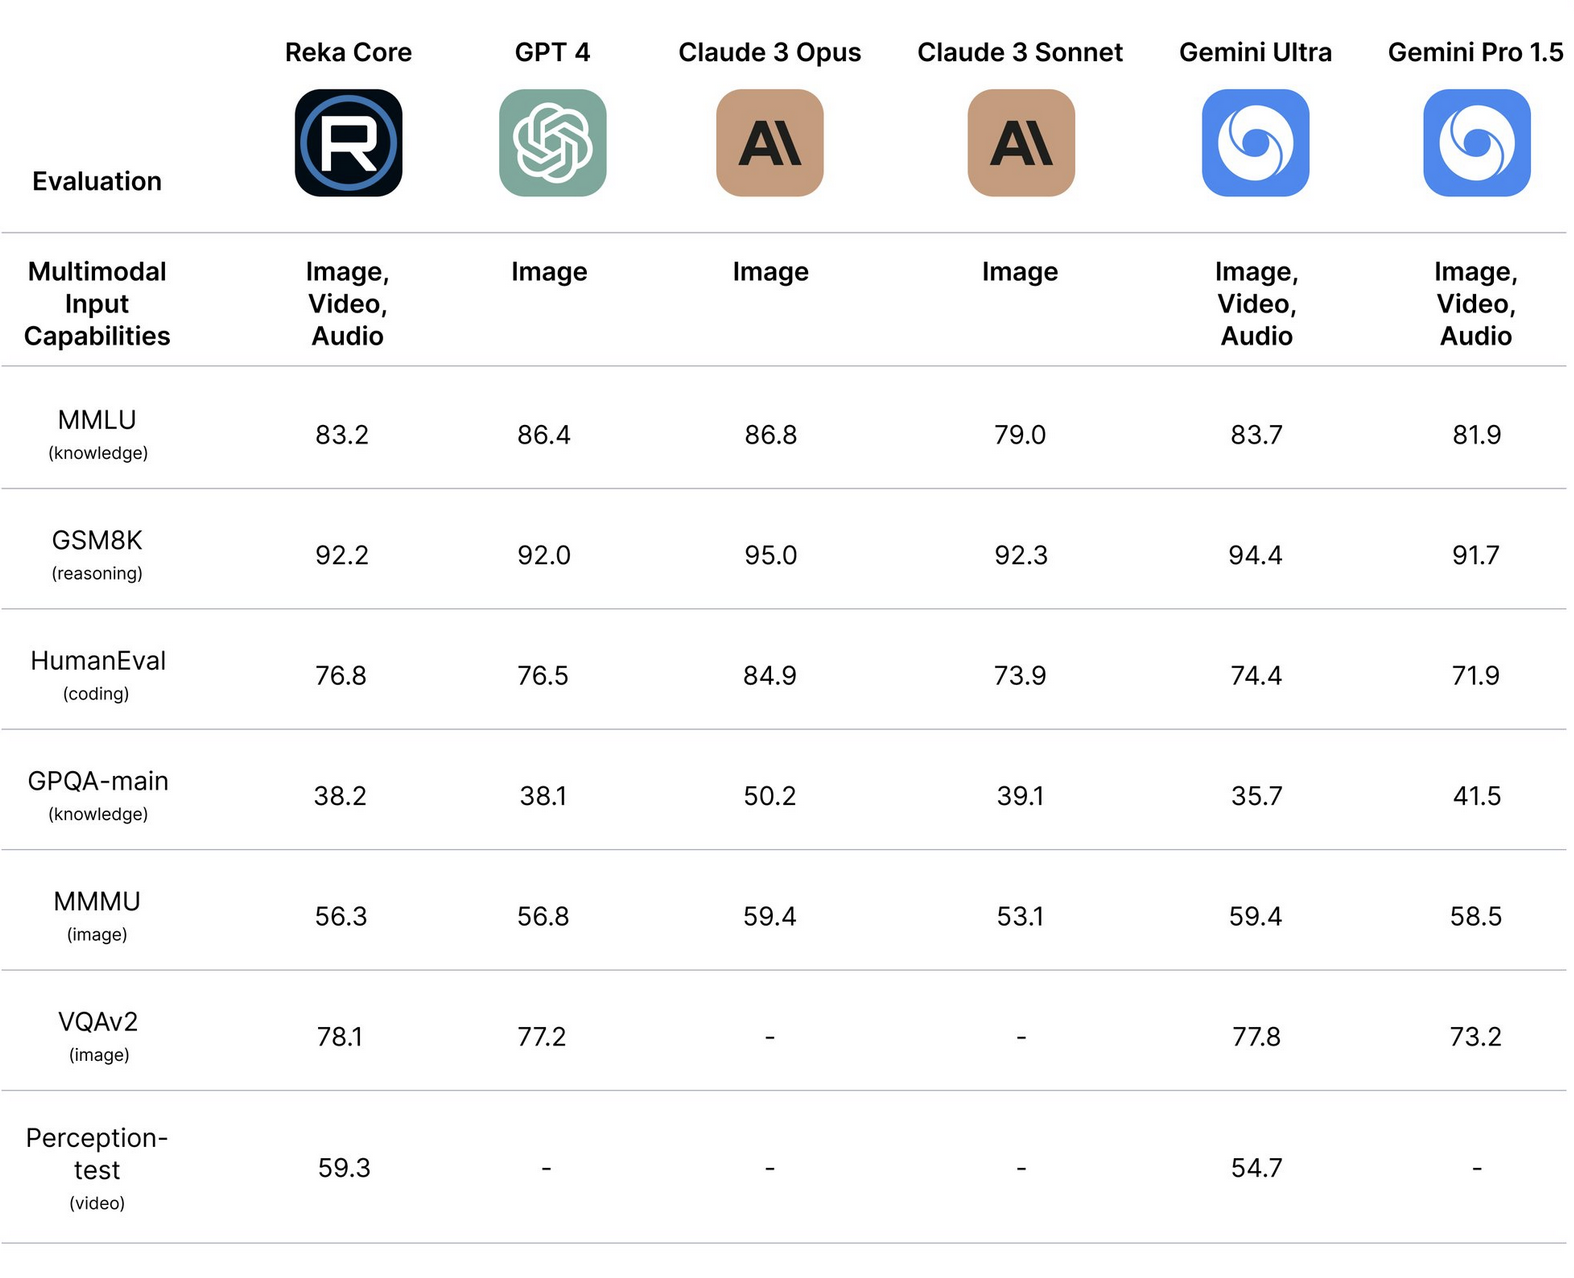Click the Multimodal Input Capabilities row label
The width and height of the screenshot is (1574, 1278).
click(97, 303)
